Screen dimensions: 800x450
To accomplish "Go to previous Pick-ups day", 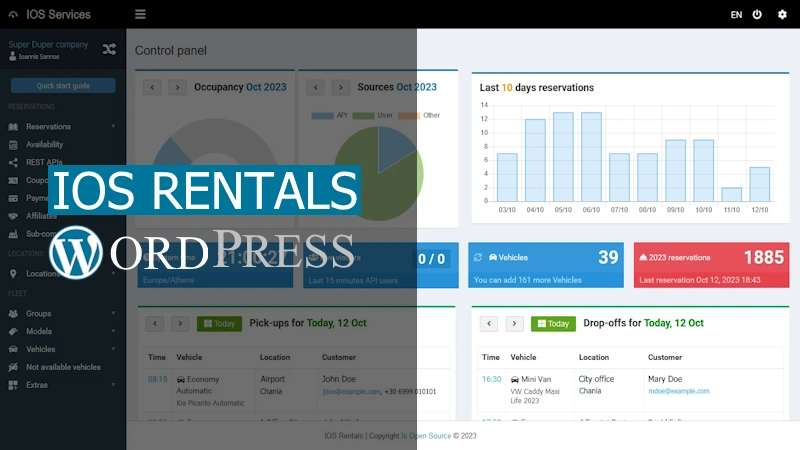I will click(x=155, y=323).
